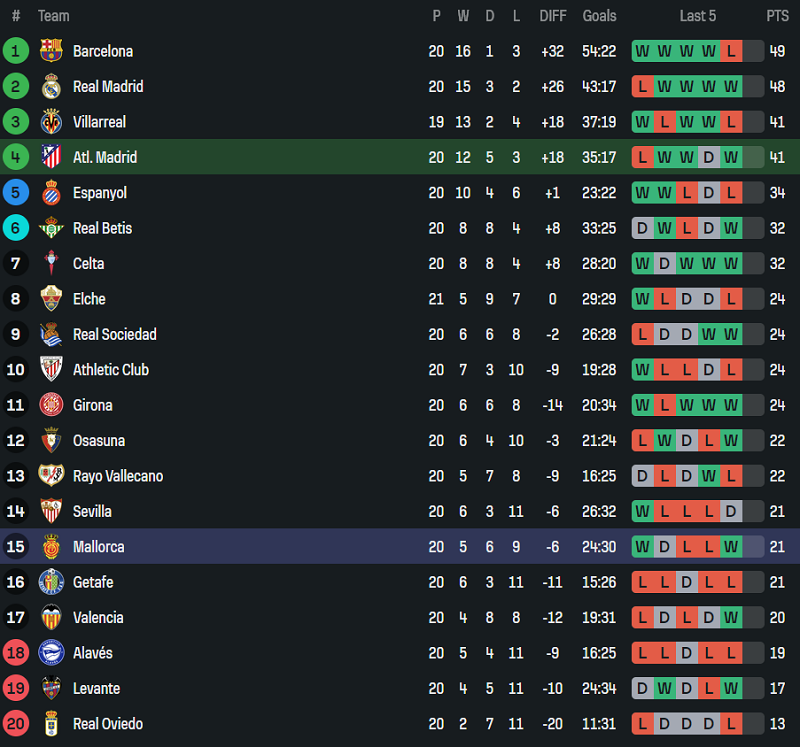This screenshot has height=747, width=800.
Task: Click Barcelona's red L form badge
Action: (731, 51)
